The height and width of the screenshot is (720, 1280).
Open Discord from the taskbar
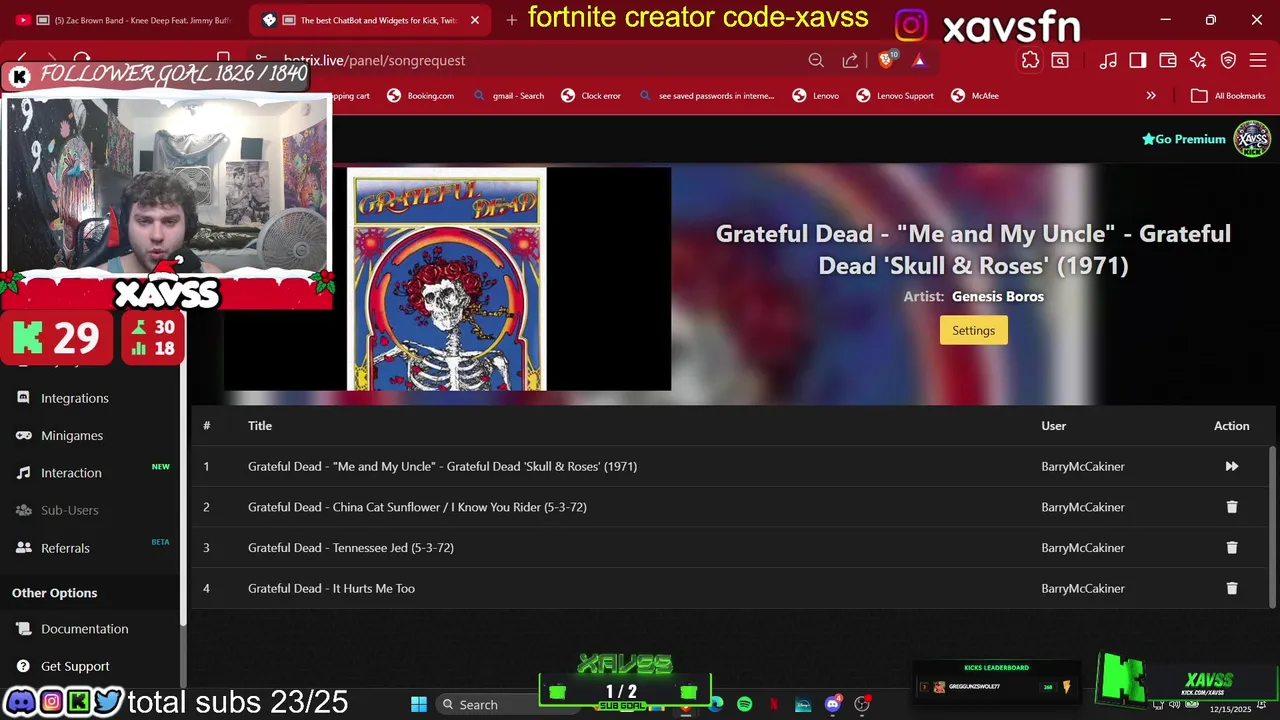[x=832, y=705]
